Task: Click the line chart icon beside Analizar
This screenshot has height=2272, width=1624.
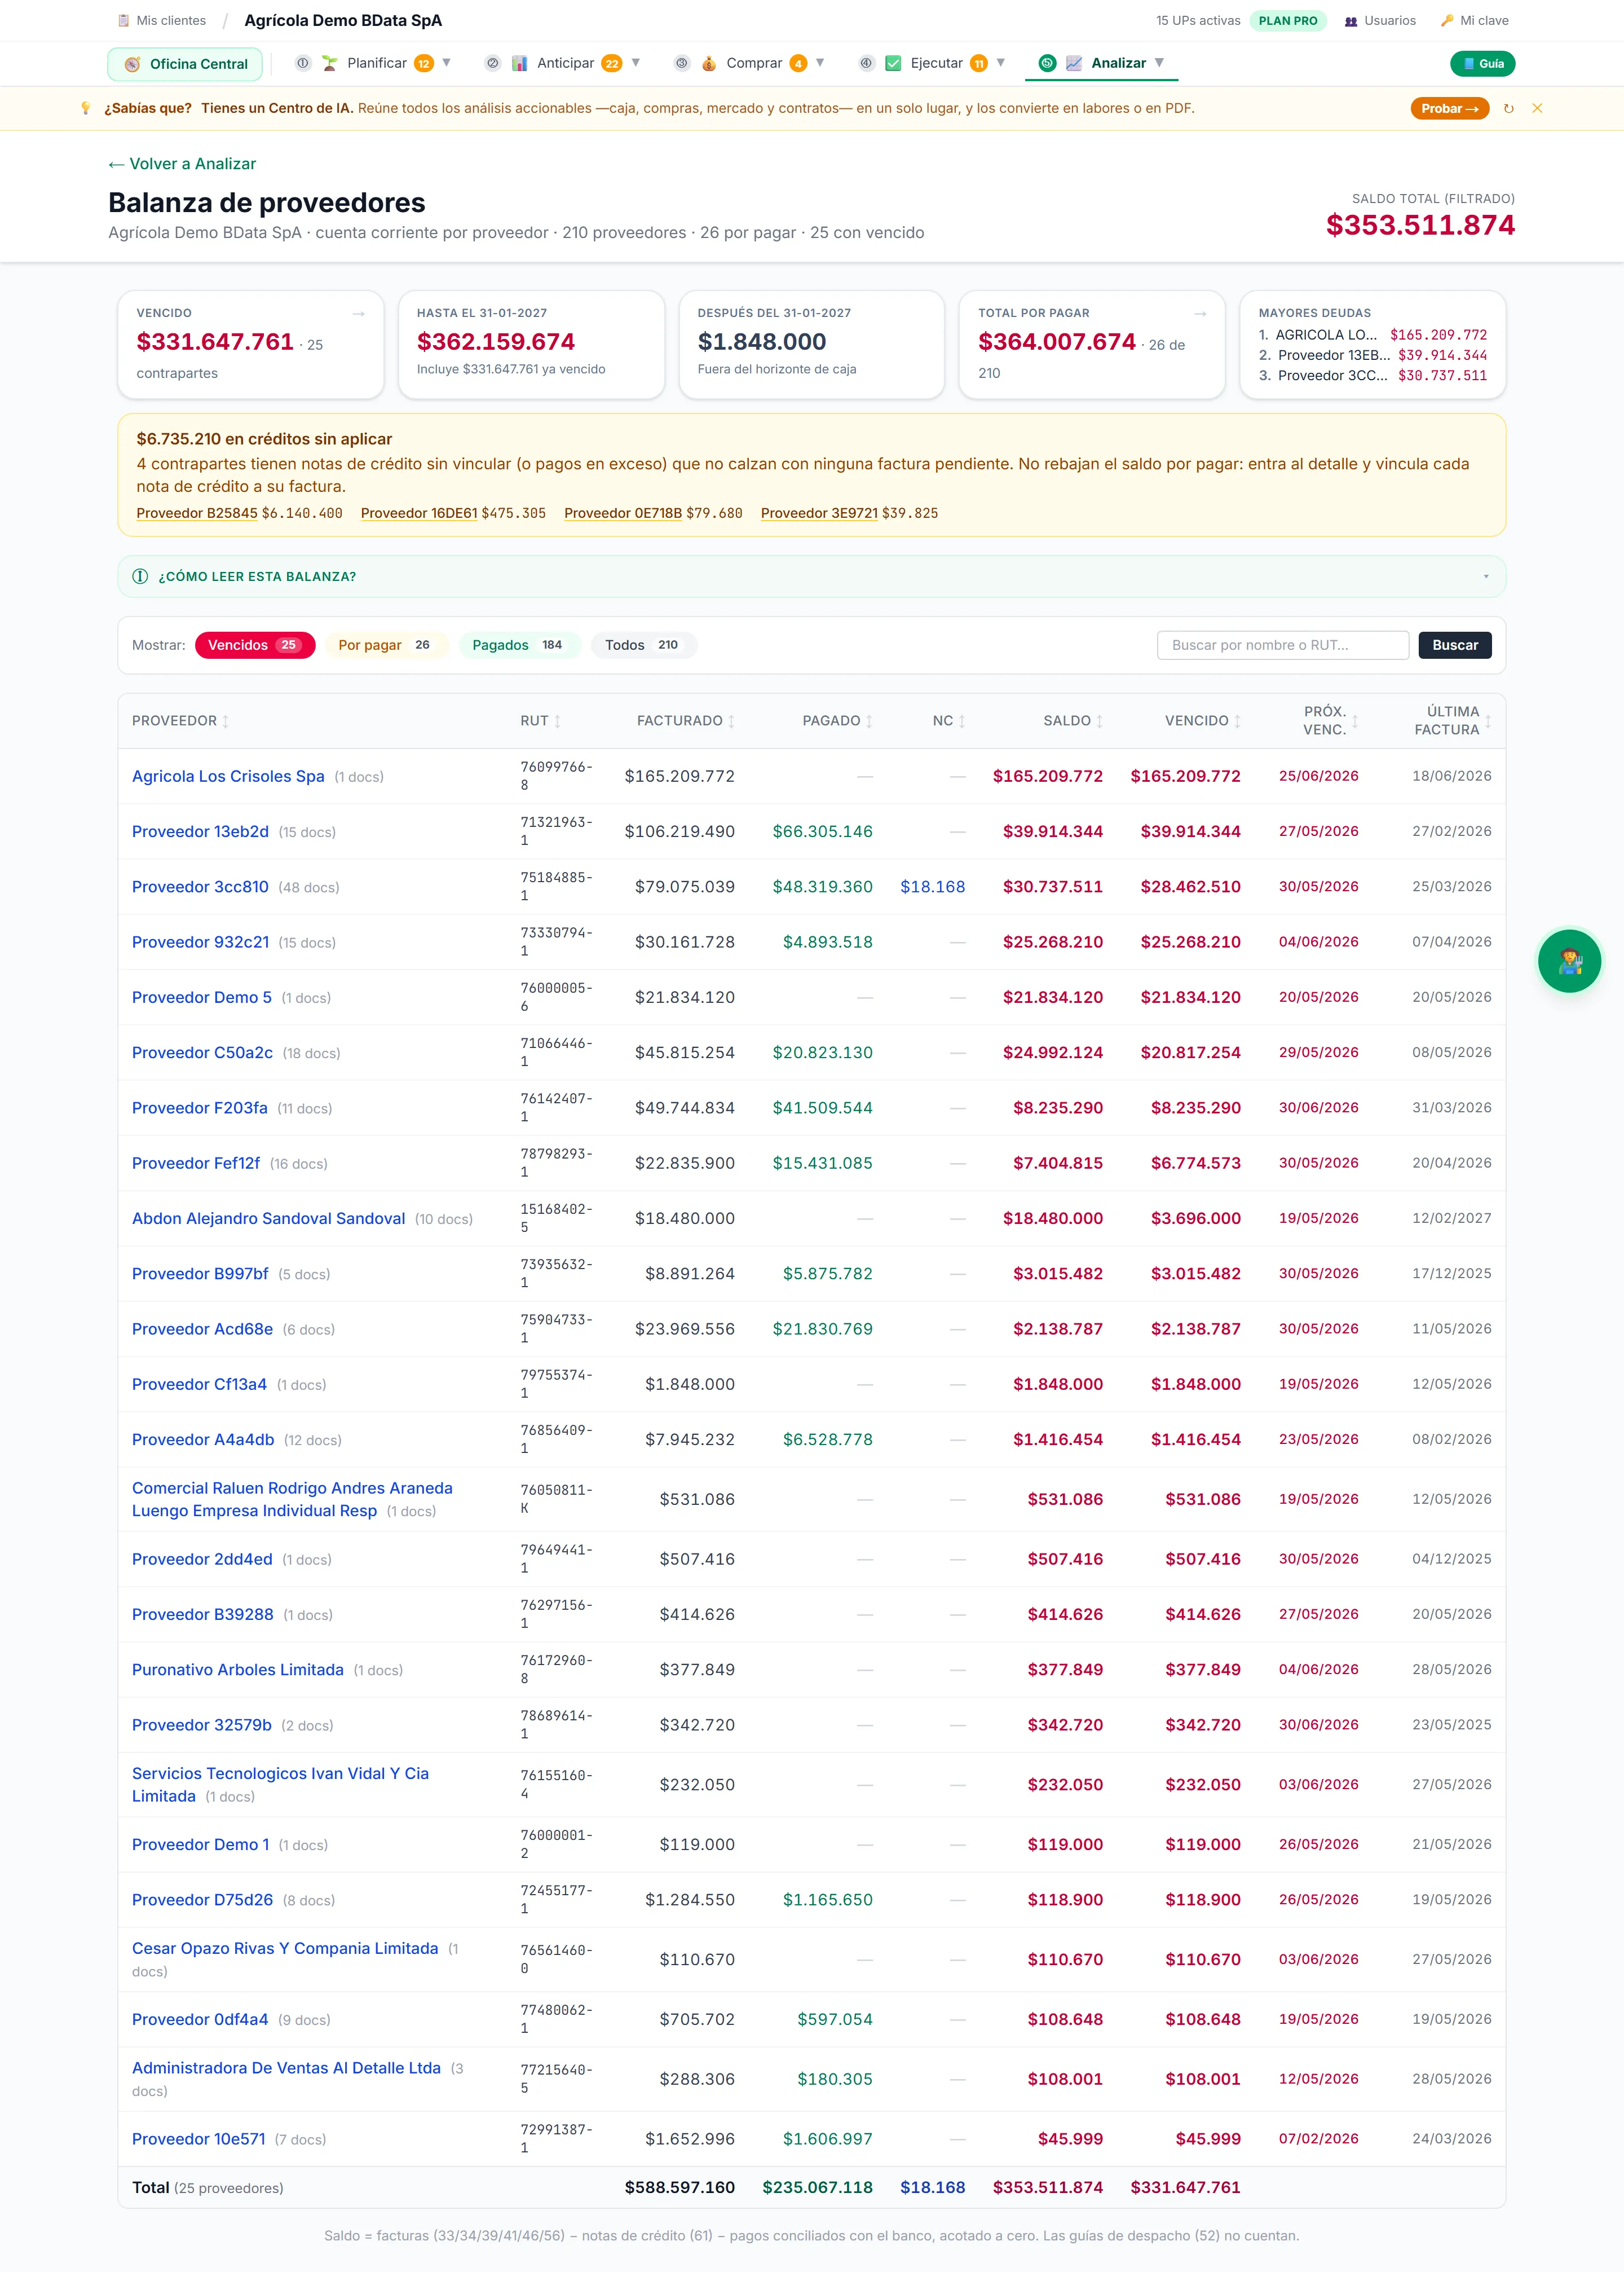Action: (x=1074, y=63)
